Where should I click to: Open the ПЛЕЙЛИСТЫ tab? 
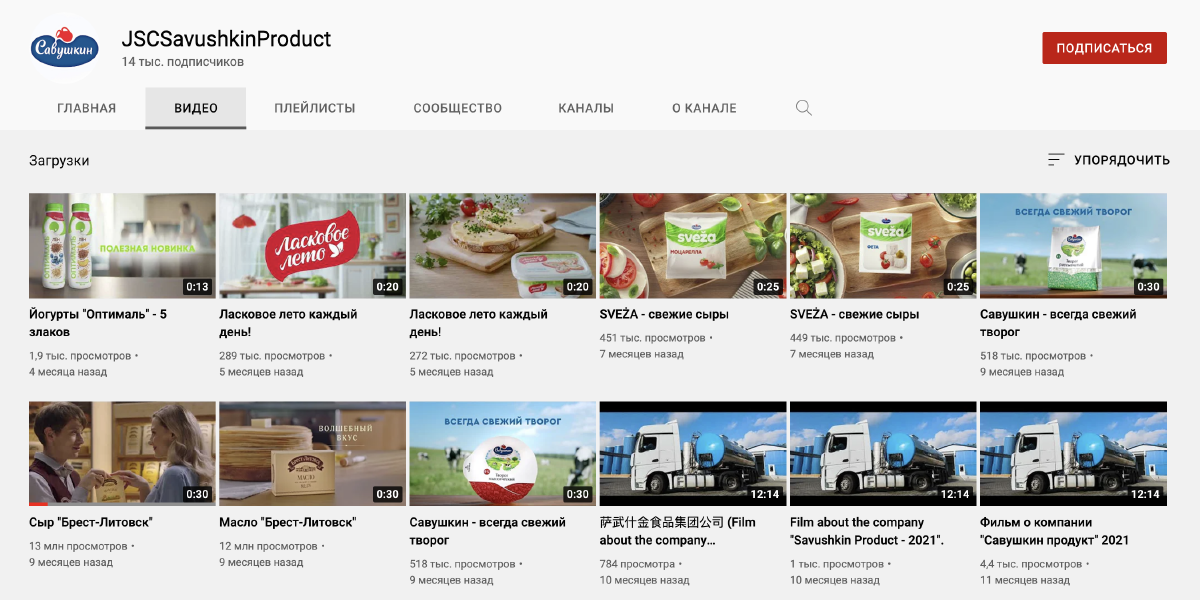coord(315,108)
